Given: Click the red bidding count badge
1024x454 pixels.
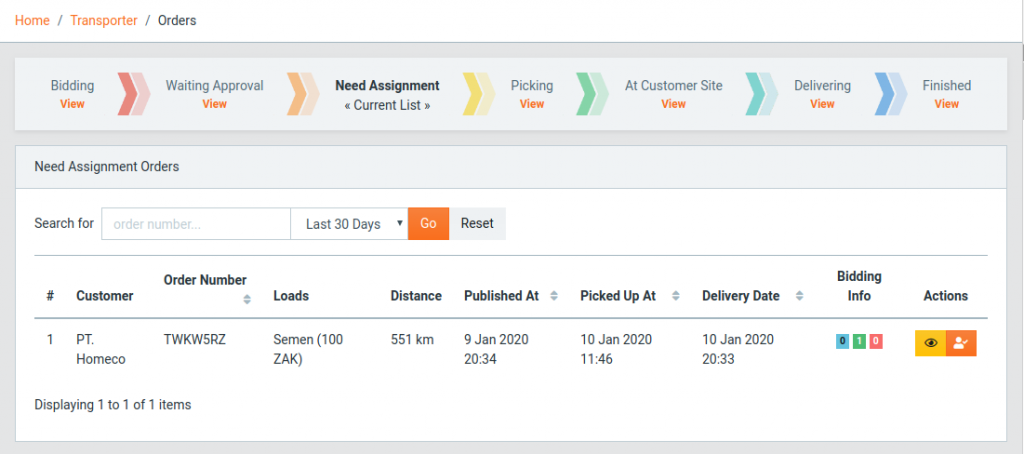Looking at the screenshot, I should pos(876,341).
